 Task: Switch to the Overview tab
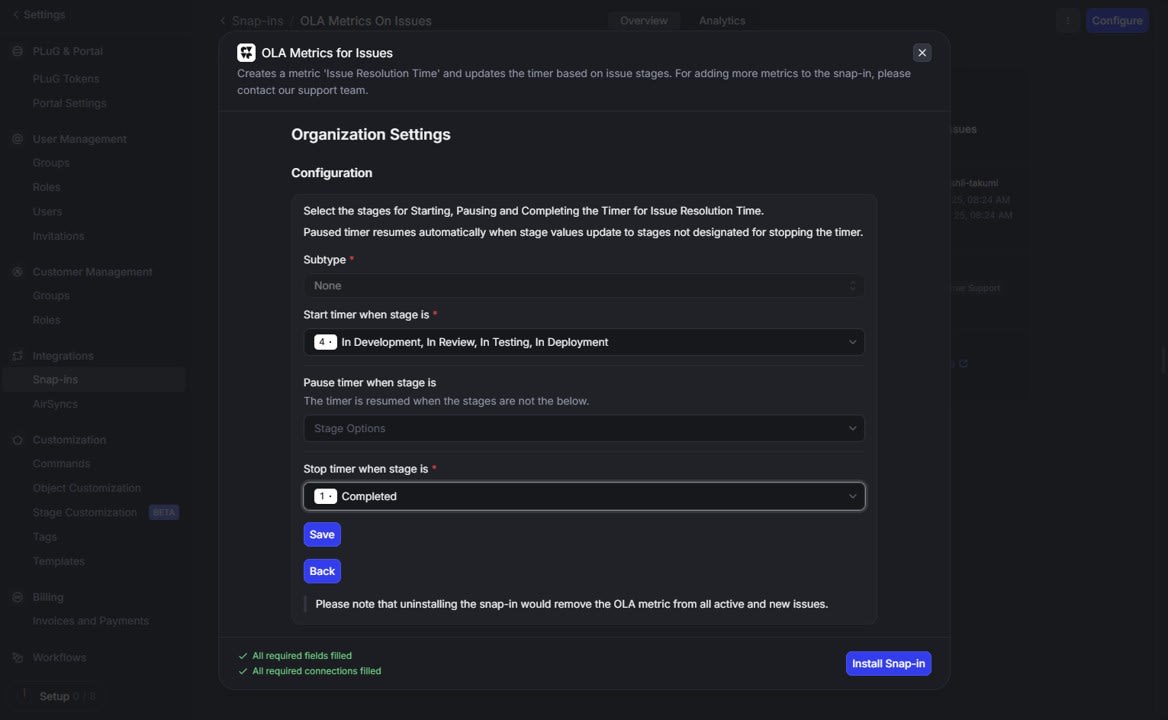(643, 21)
